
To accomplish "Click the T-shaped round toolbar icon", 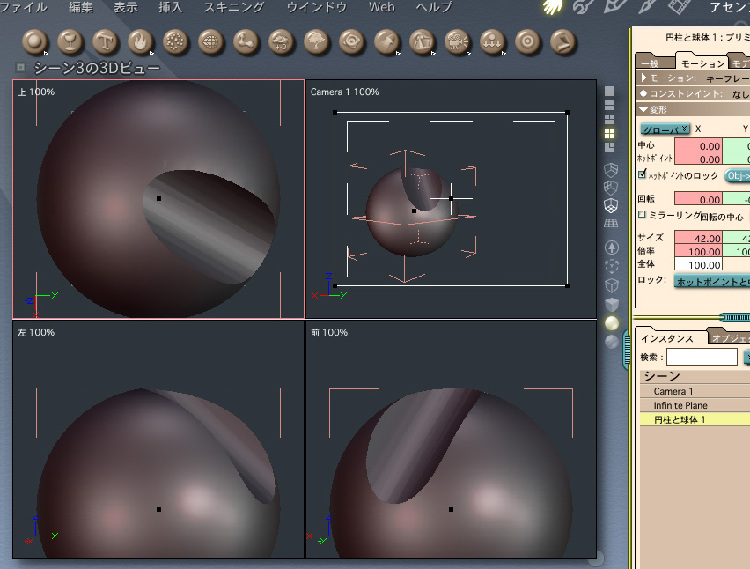I will 105,42.
